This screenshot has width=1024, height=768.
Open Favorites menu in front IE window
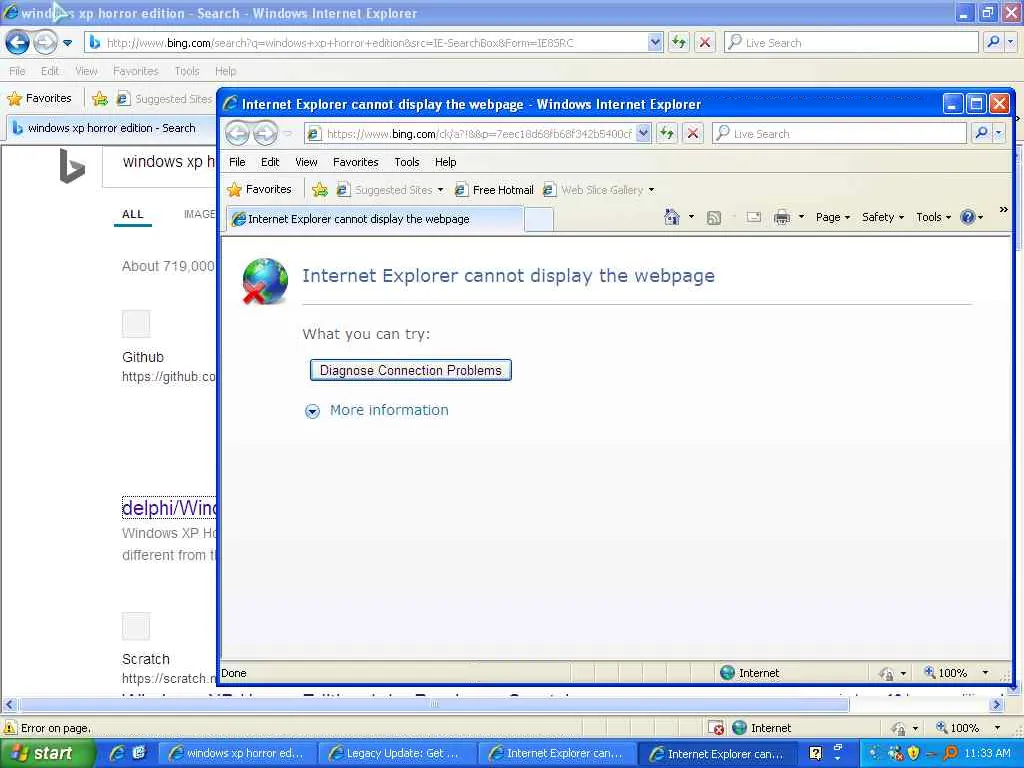click(355, 162)
